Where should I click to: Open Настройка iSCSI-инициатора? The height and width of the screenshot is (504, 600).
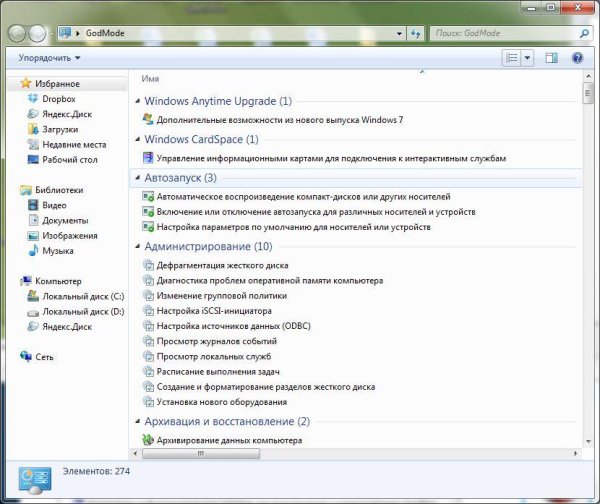[214, 311]
